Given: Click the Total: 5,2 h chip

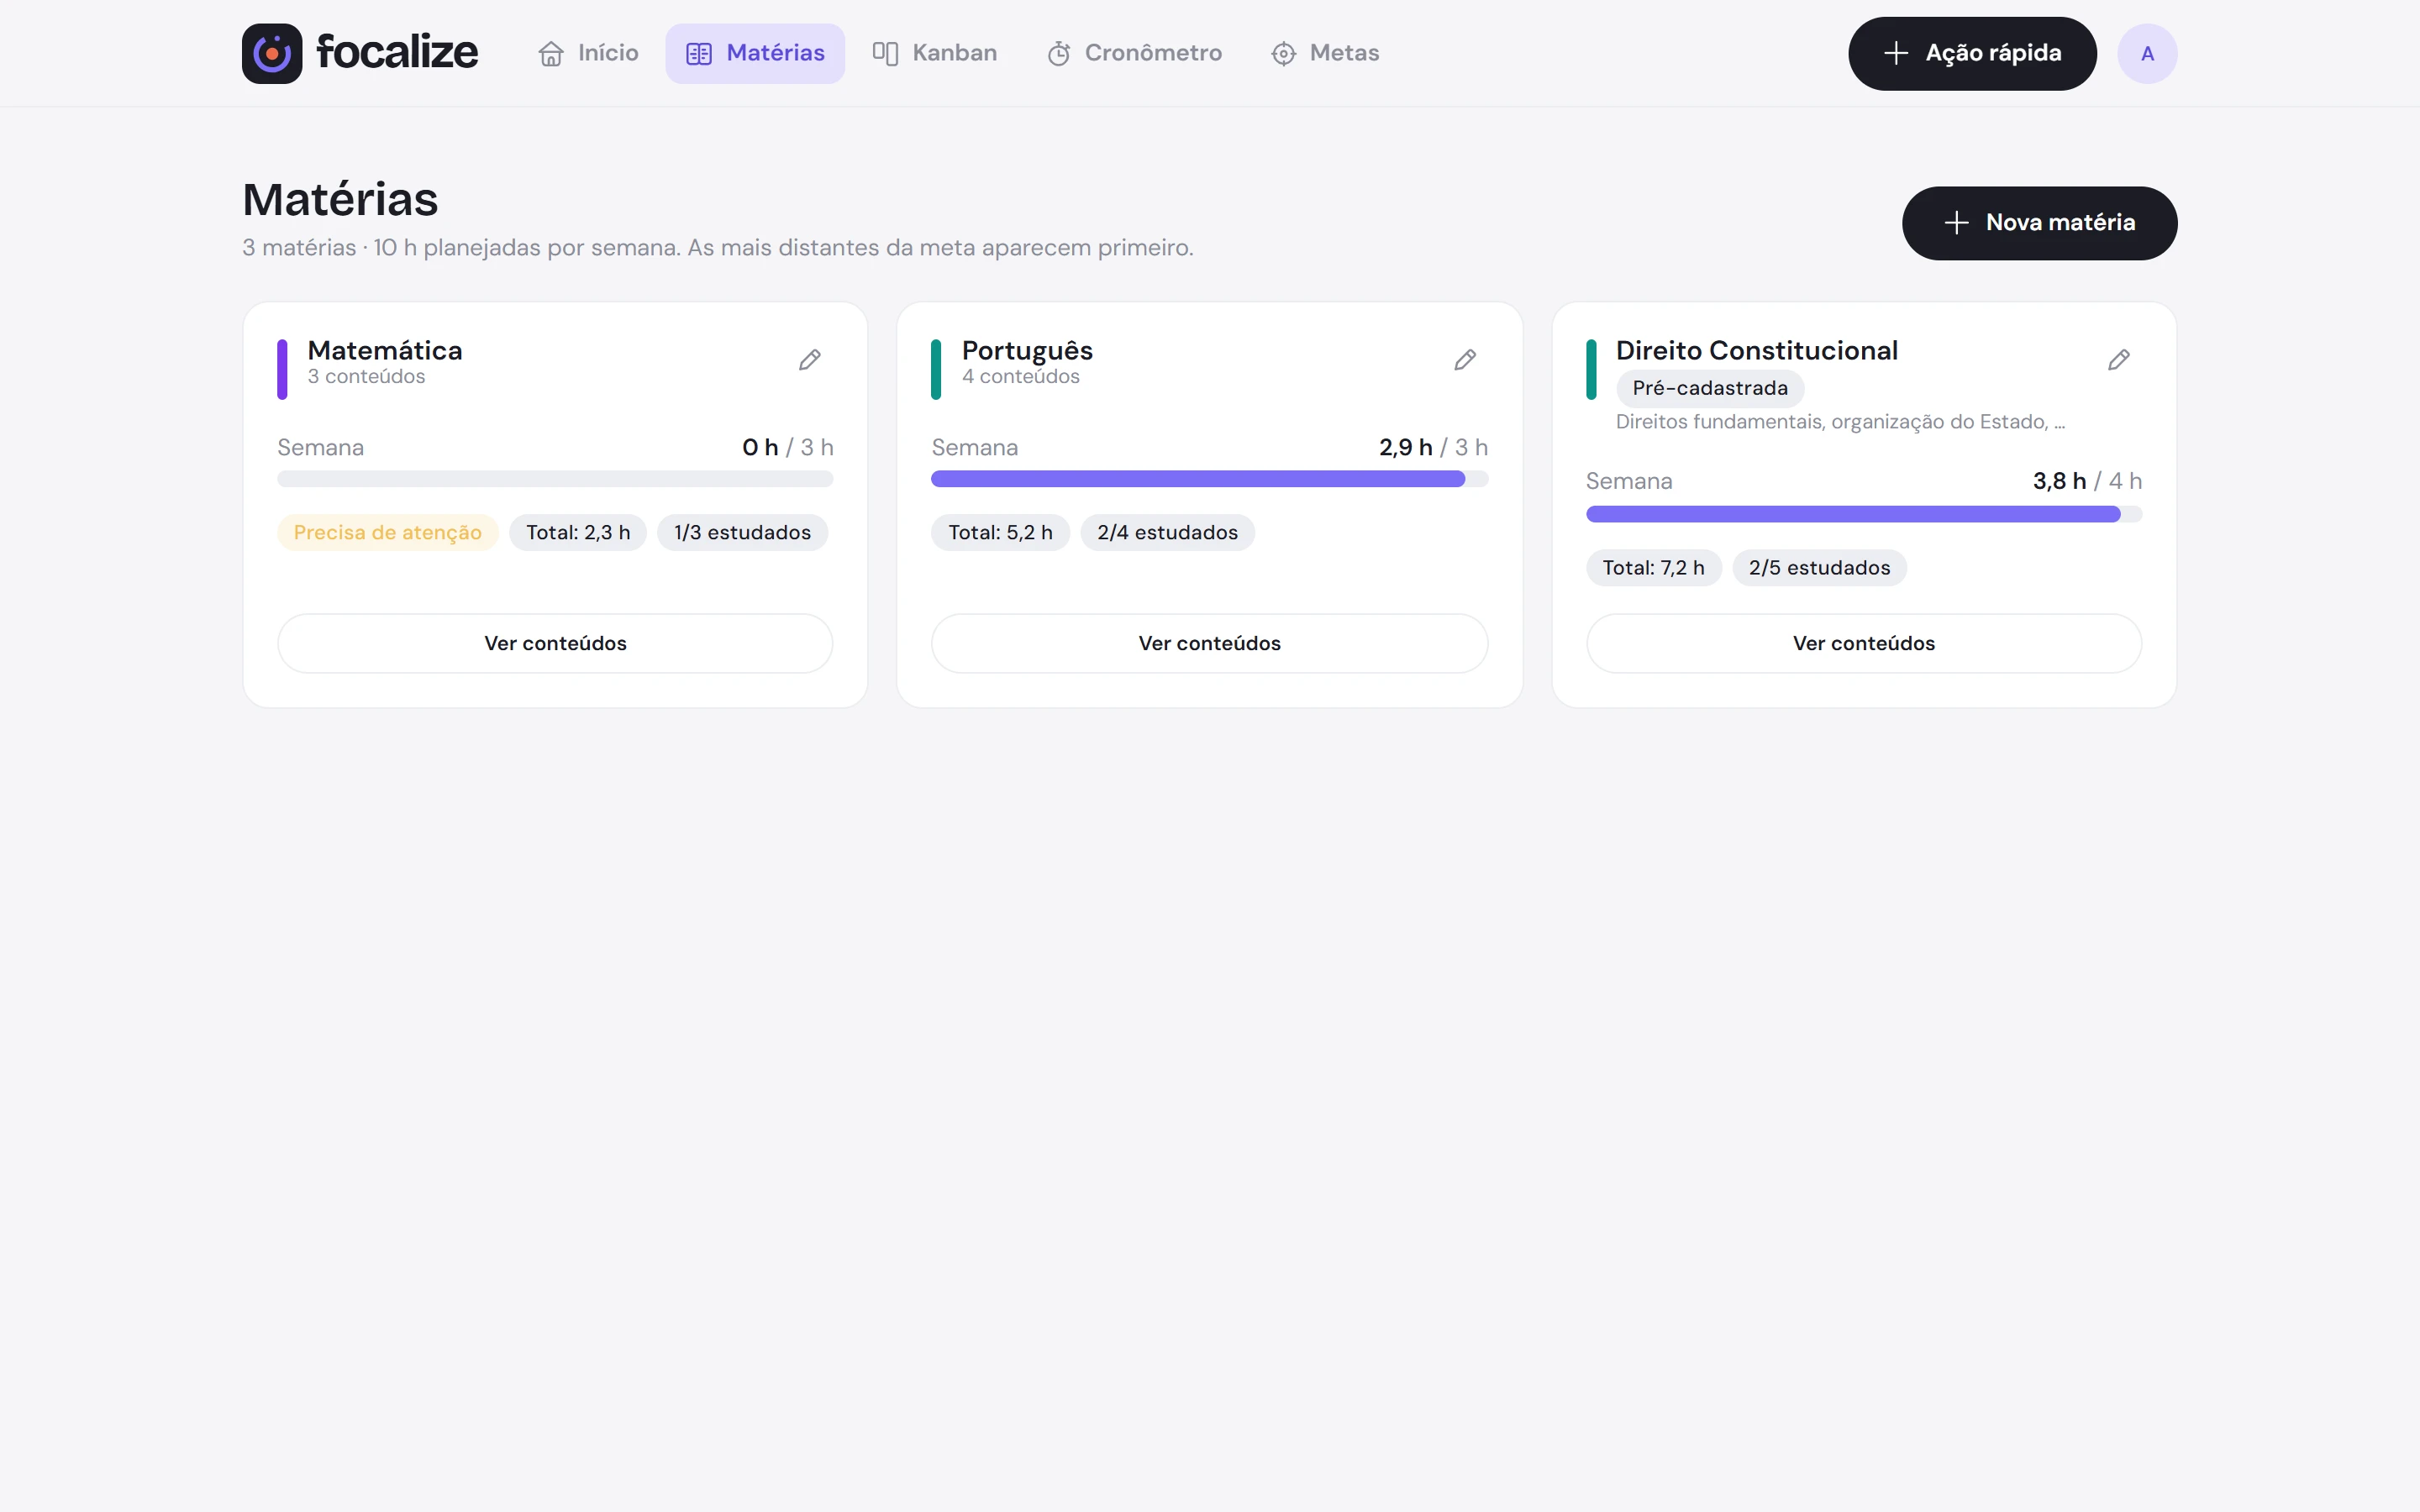Looking at the screenshot, I should (1000, 532).
